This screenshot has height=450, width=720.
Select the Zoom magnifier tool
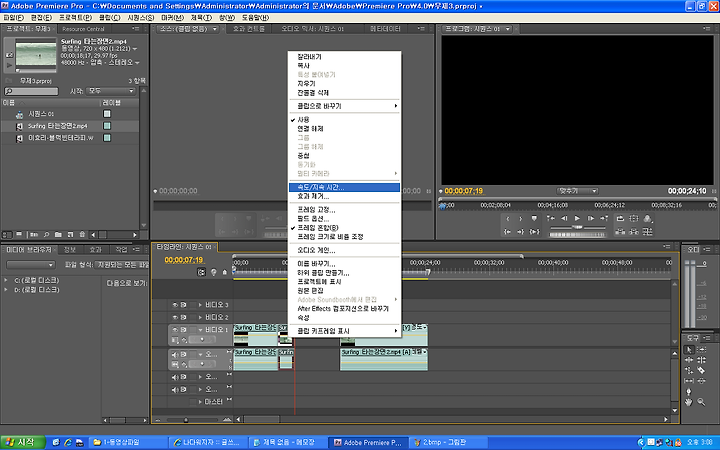coord(701,402)
